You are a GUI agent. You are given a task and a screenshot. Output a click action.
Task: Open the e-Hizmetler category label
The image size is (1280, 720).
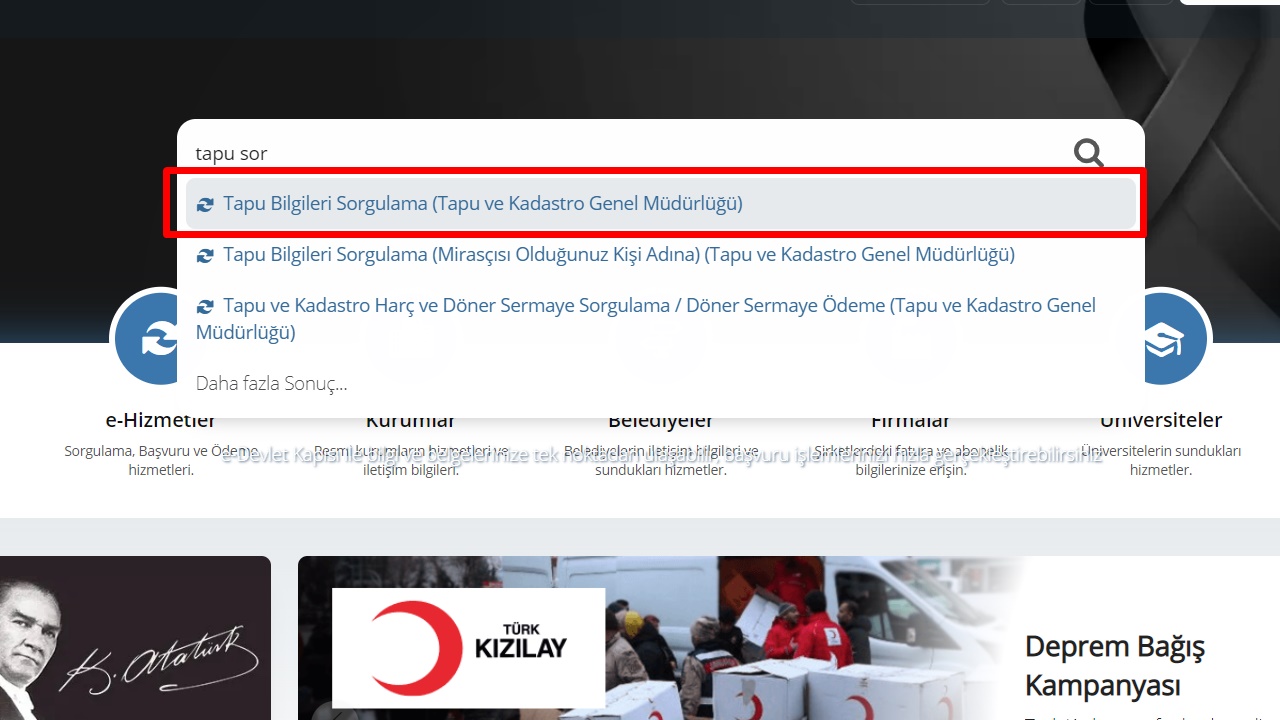coord(160,421)
